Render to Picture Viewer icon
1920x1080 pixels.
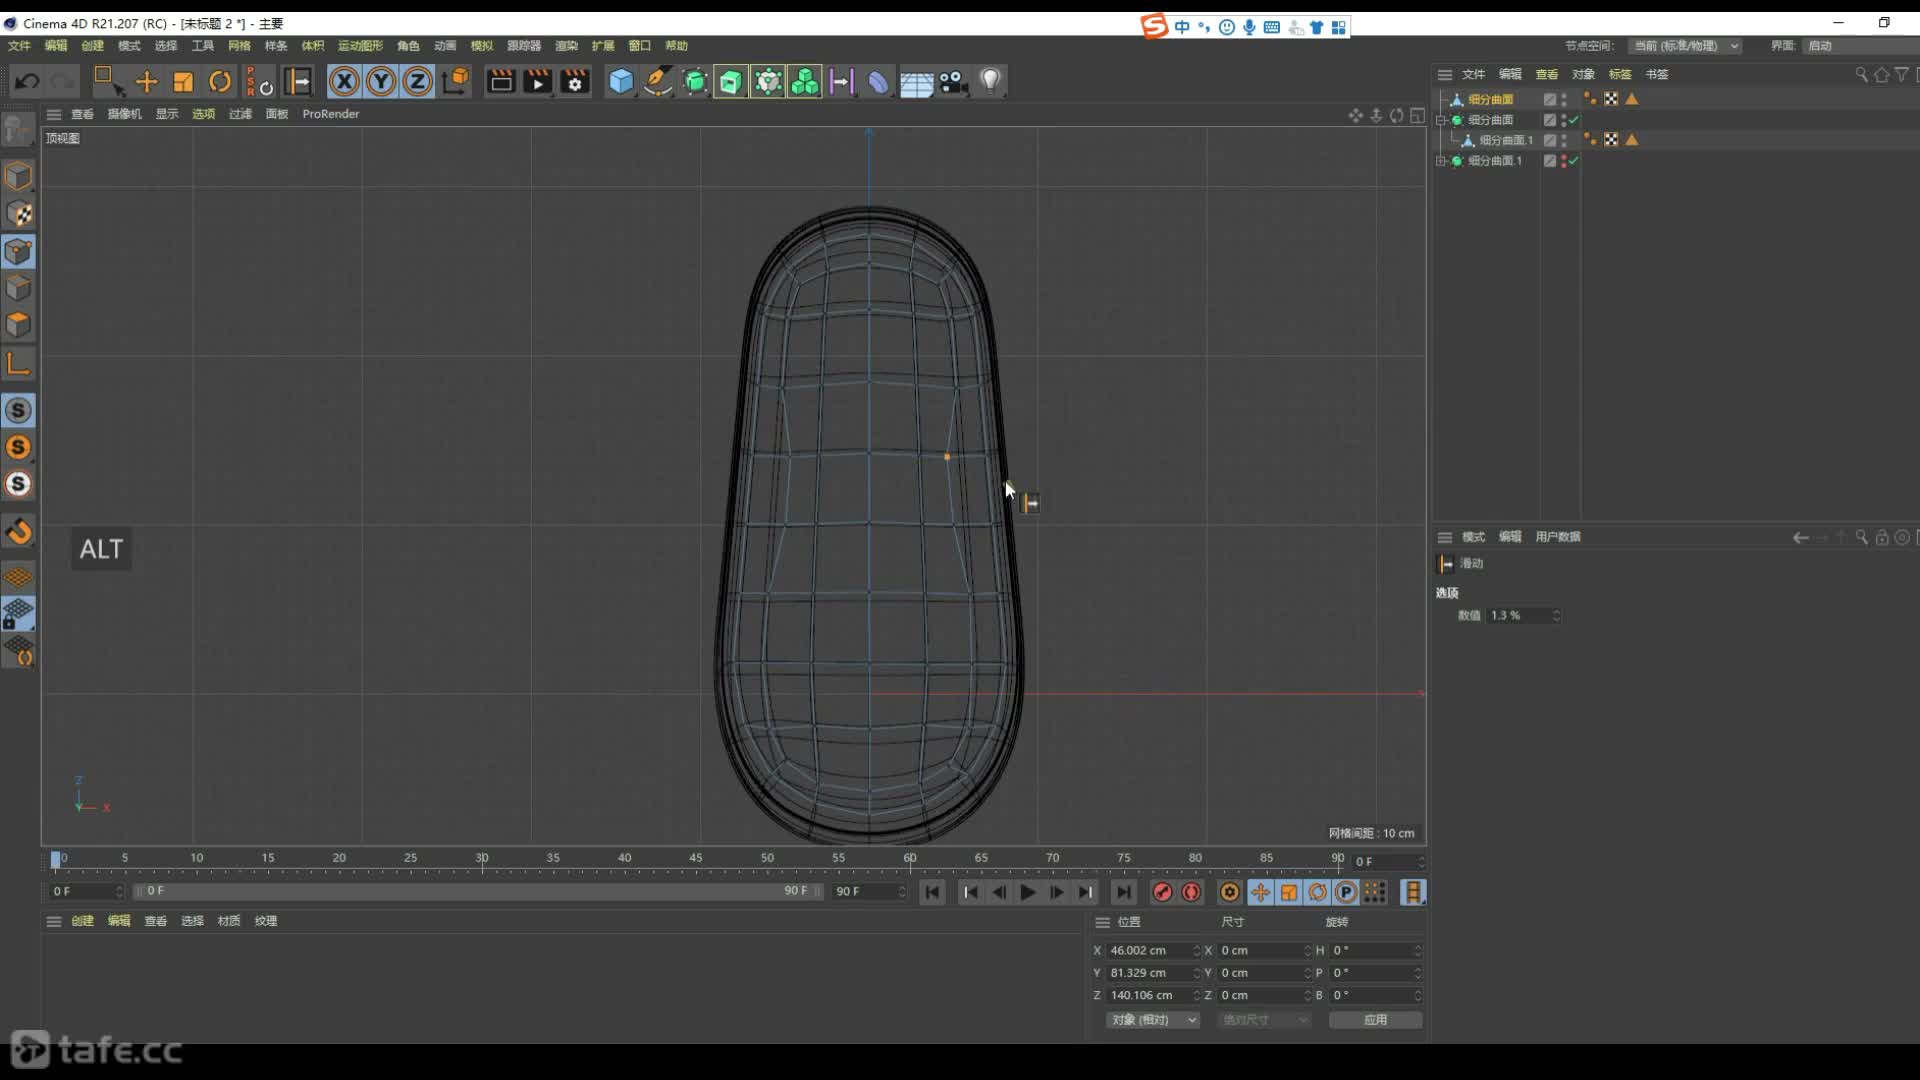537,81
